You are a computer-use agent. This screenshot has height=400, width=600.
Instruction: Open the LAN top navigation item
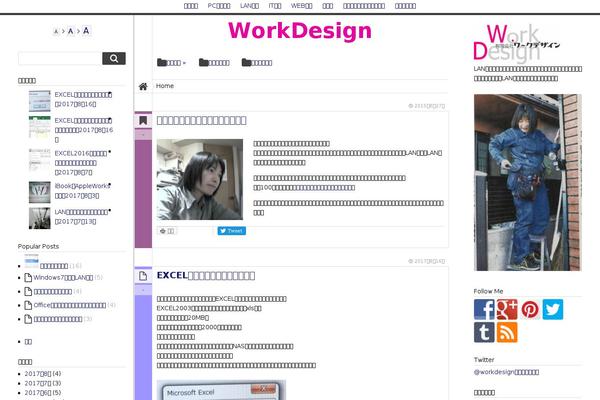249,6
